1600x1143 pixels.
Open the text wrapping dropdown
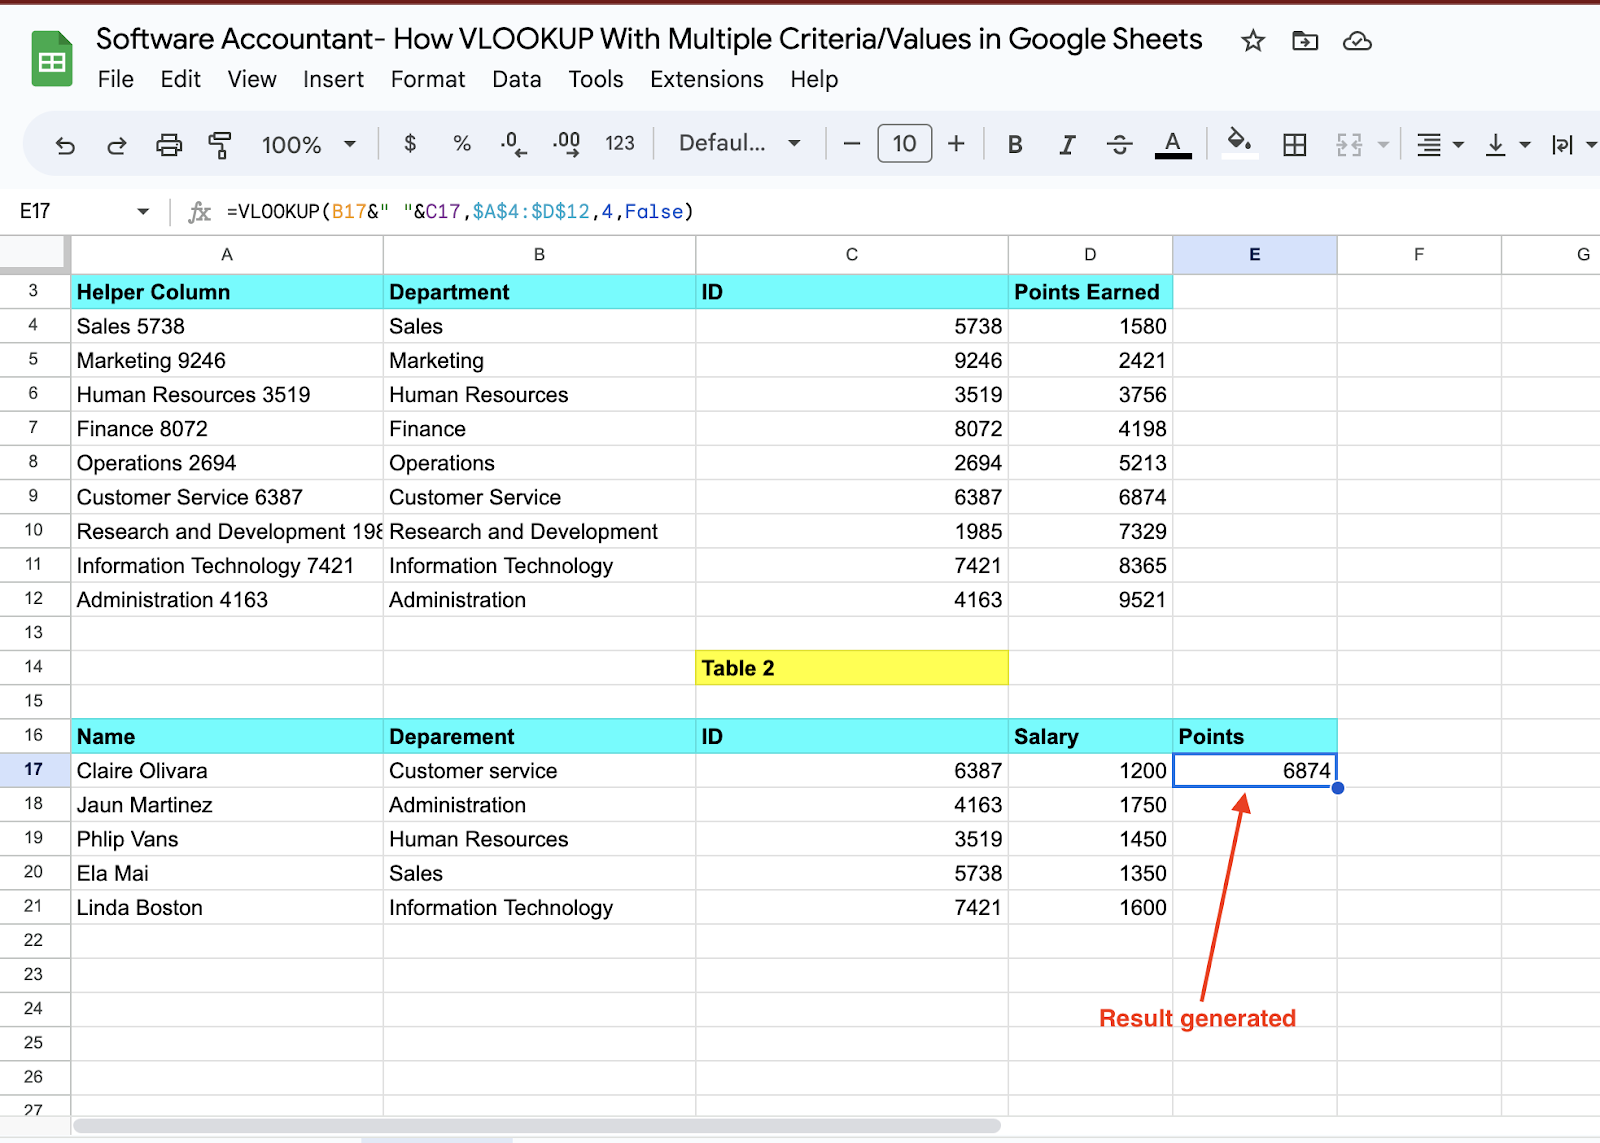pyautogui.click(x=1572, y=145)
